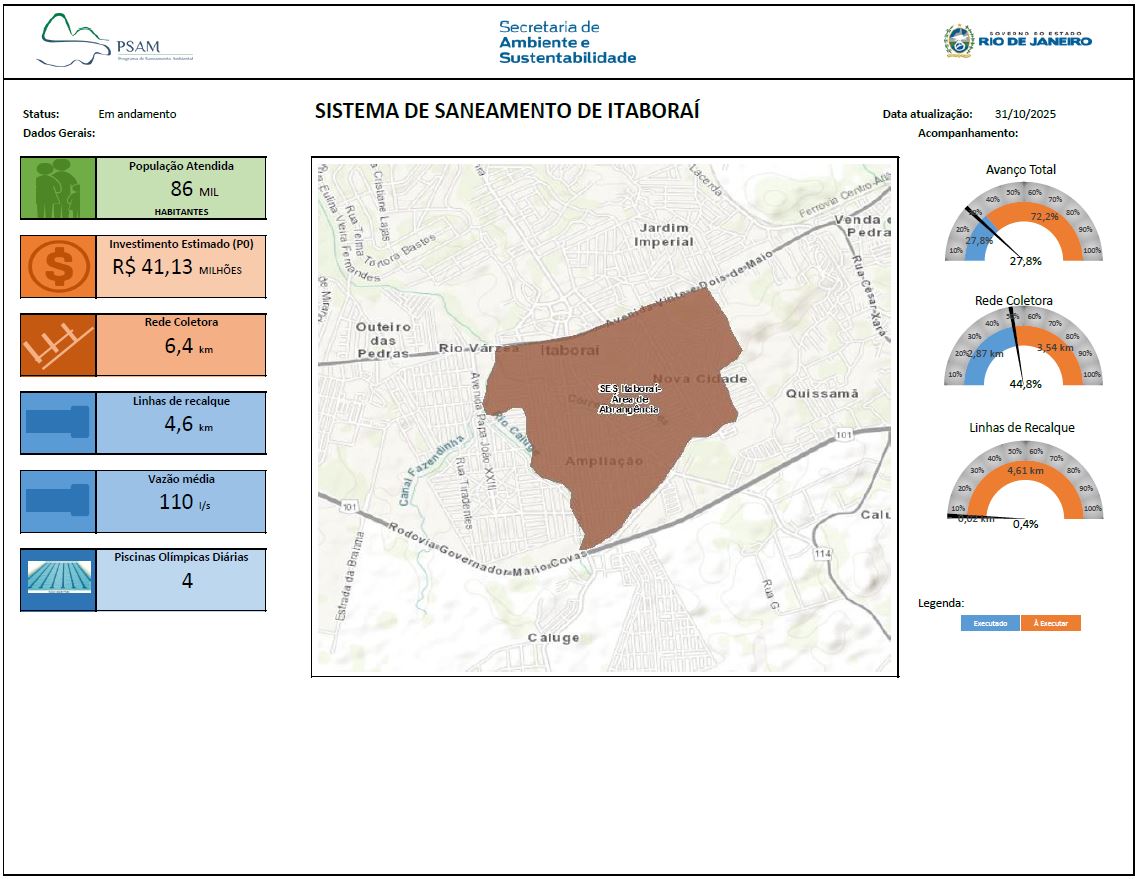Click the dollar sign investment icon

(x=58, y=267)
